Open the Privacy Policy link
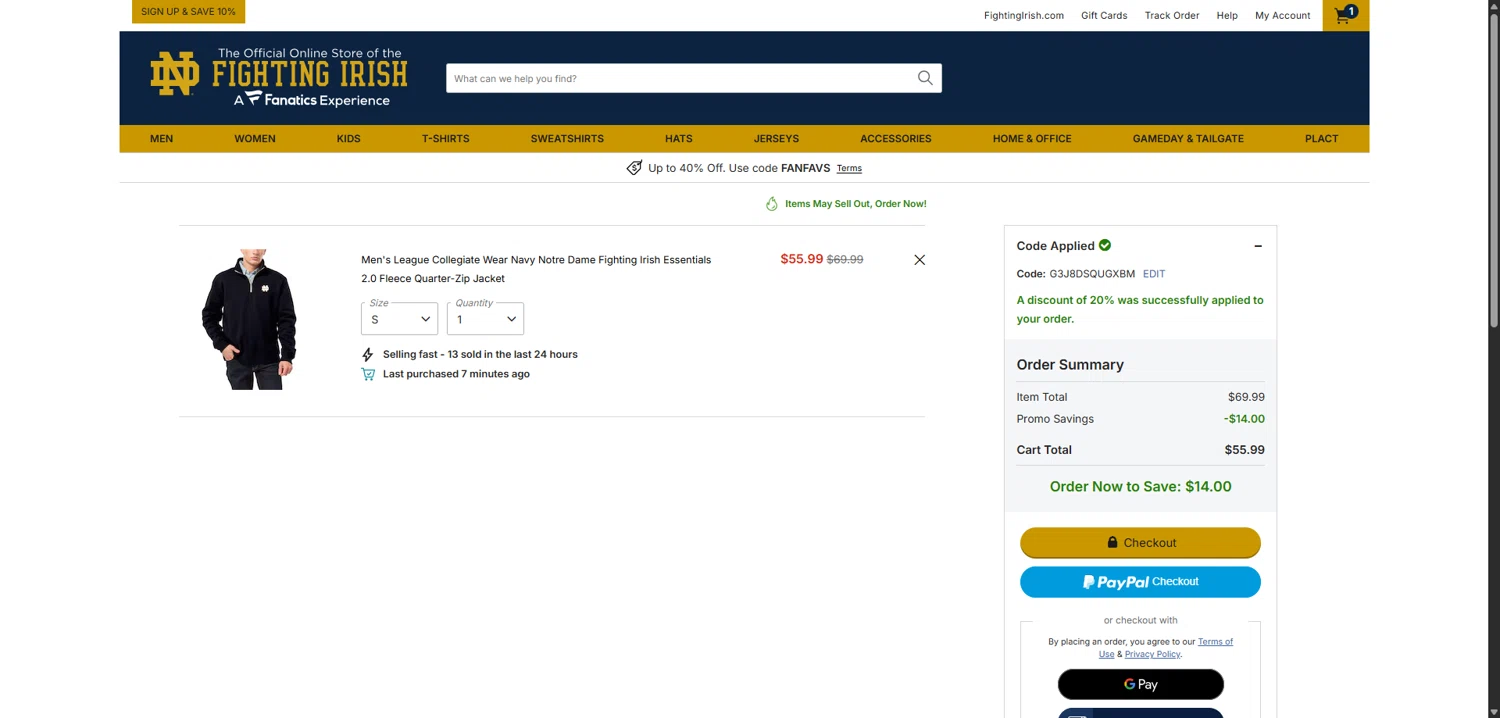 1152,654
